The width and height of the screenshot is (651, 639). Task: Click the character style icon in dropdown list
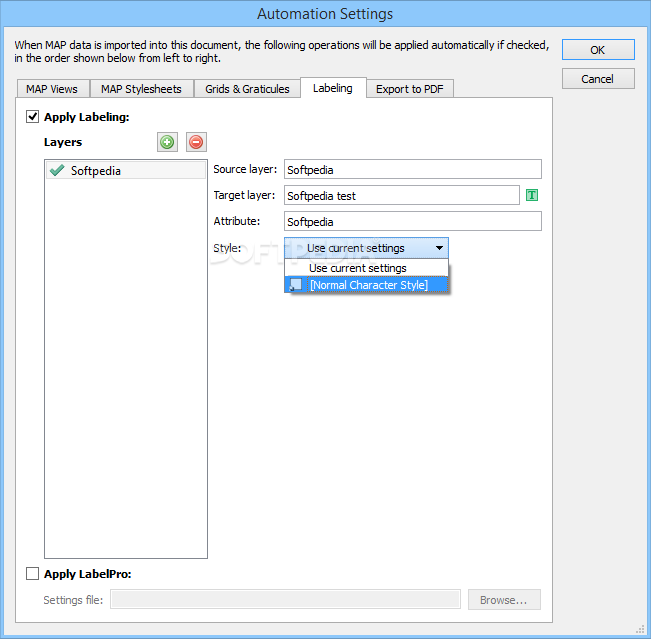point(296,285)
